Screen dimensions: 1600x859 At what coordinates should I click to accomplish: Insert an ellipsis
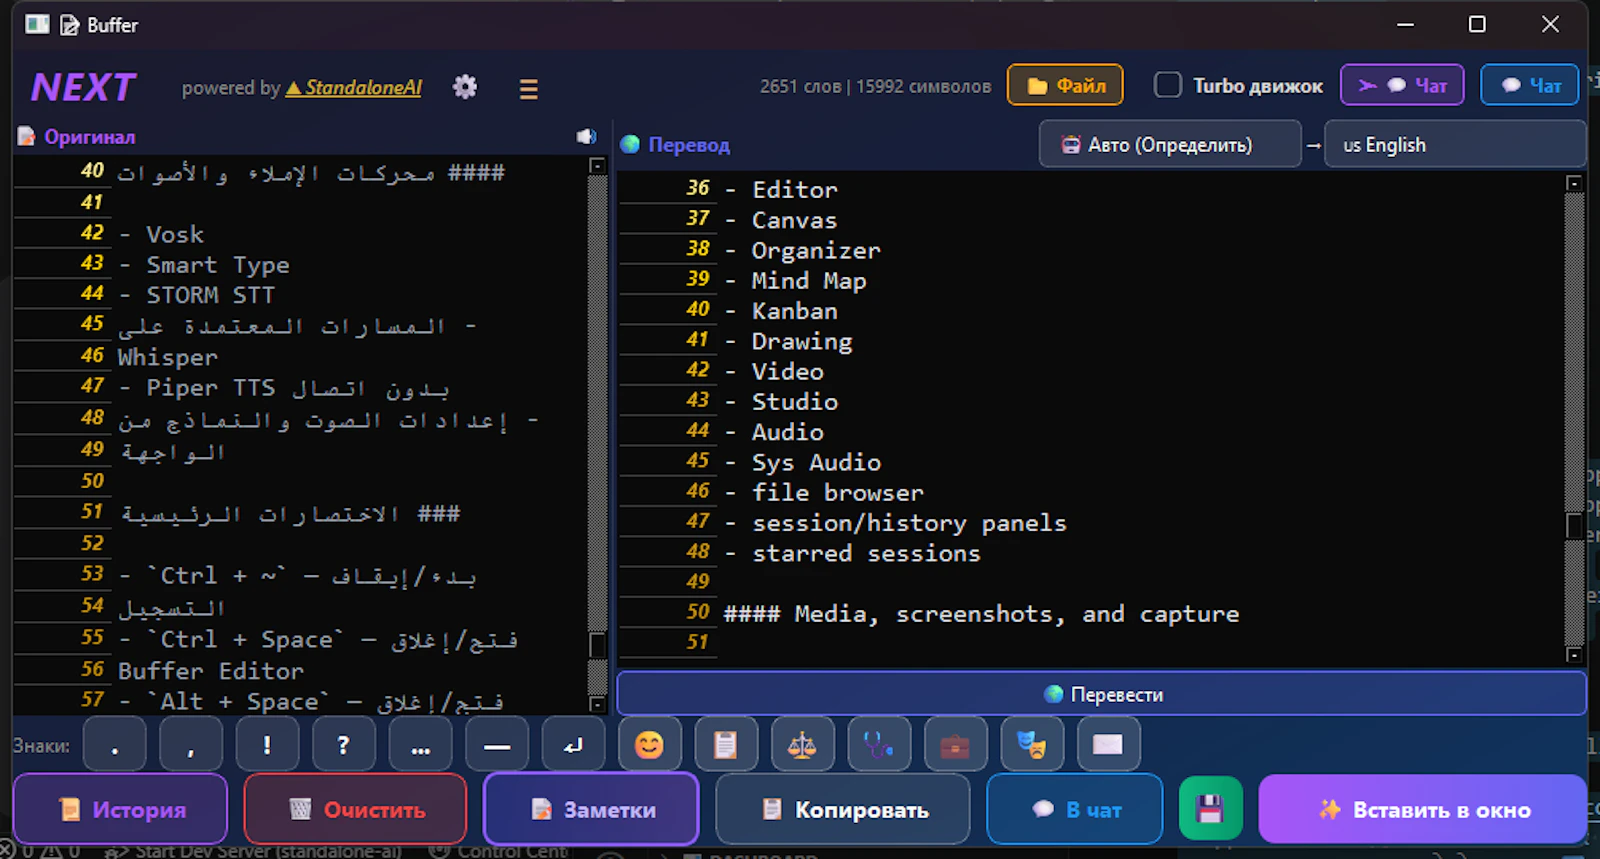(x=420, y=745)
